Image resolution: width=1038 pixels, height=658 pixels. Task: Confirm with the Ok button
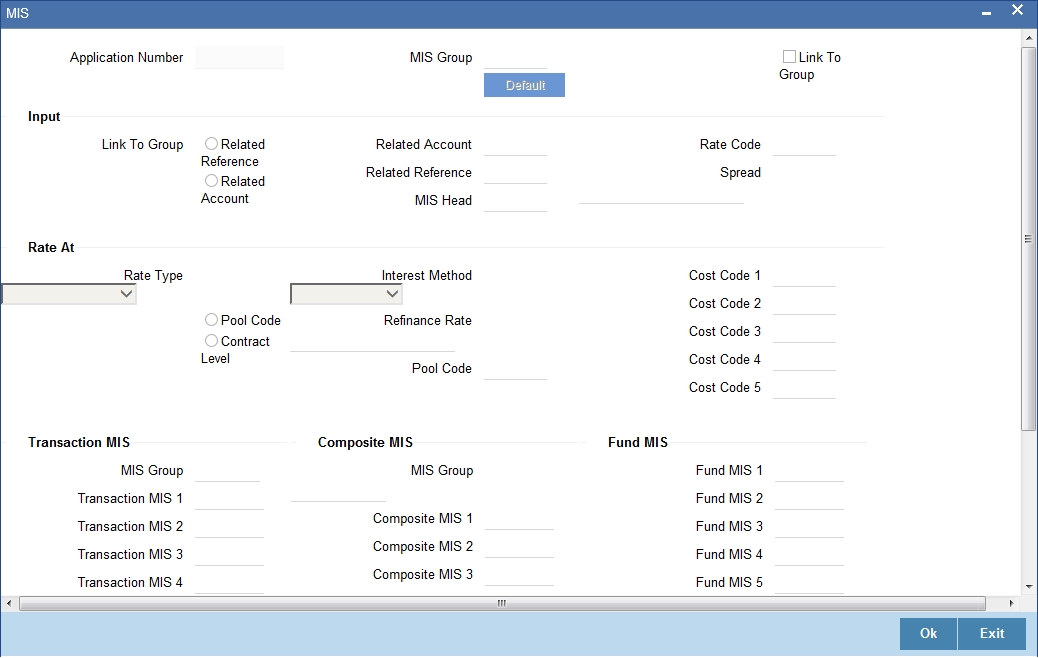pos(928,634)
